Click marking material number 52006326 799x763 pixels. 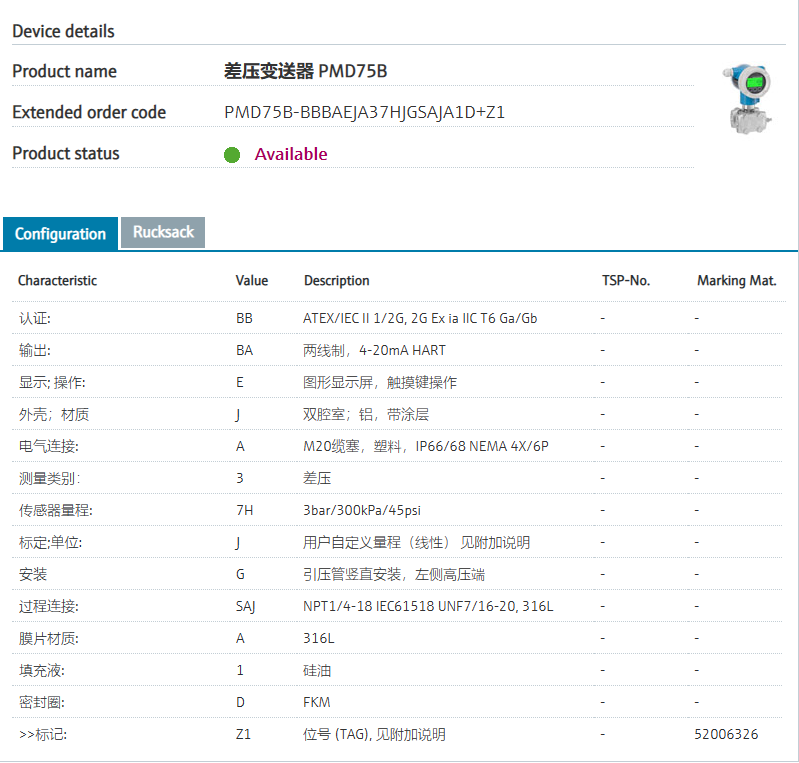click(726, 734)
